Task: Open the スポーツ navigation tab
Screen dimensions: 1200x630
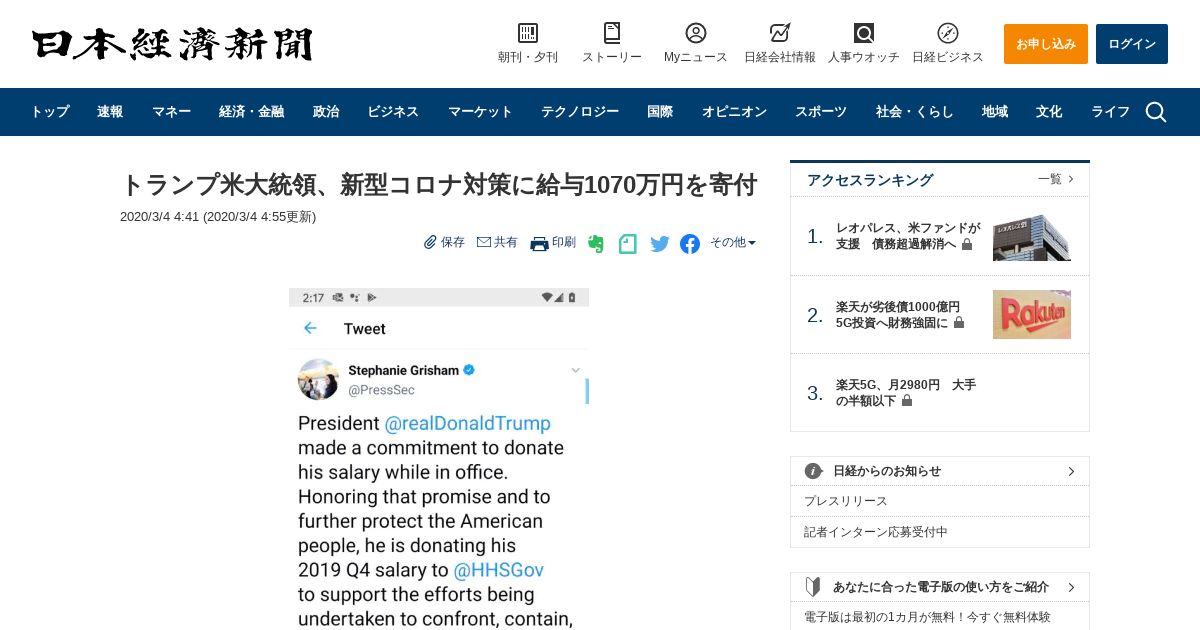Action: coord(821,112)
